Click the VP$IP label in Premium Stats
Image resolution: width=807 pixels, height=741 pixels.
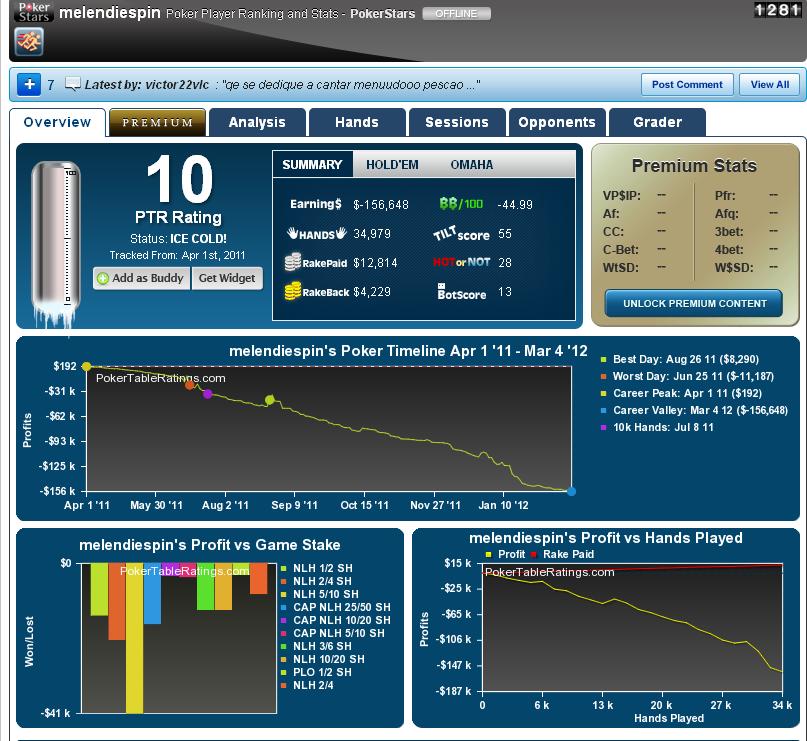622,196
